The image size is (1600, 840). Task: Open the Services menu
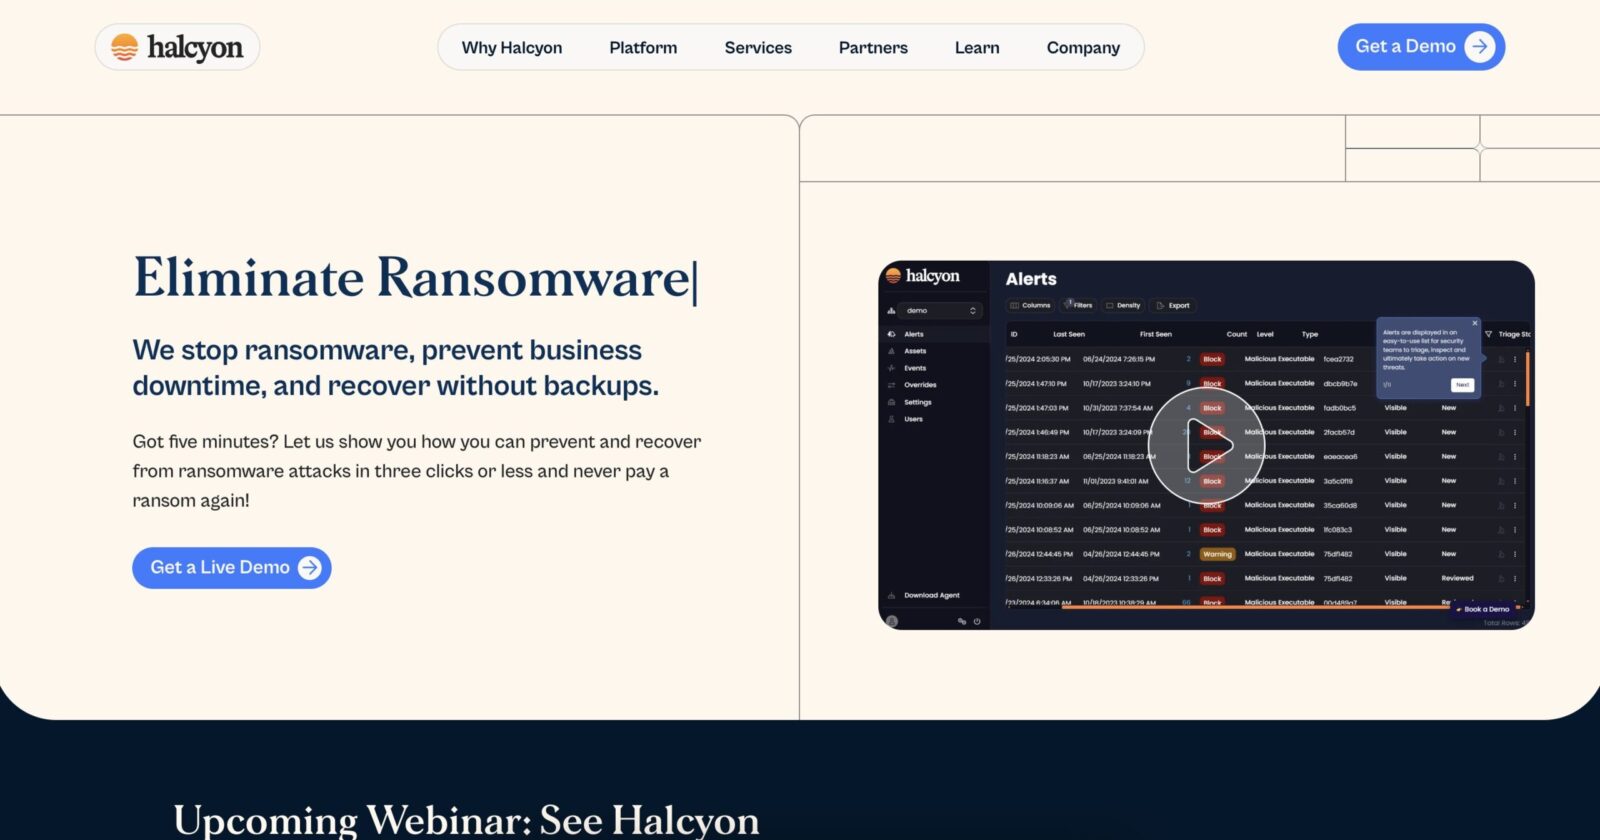click(x=758, y=47)
